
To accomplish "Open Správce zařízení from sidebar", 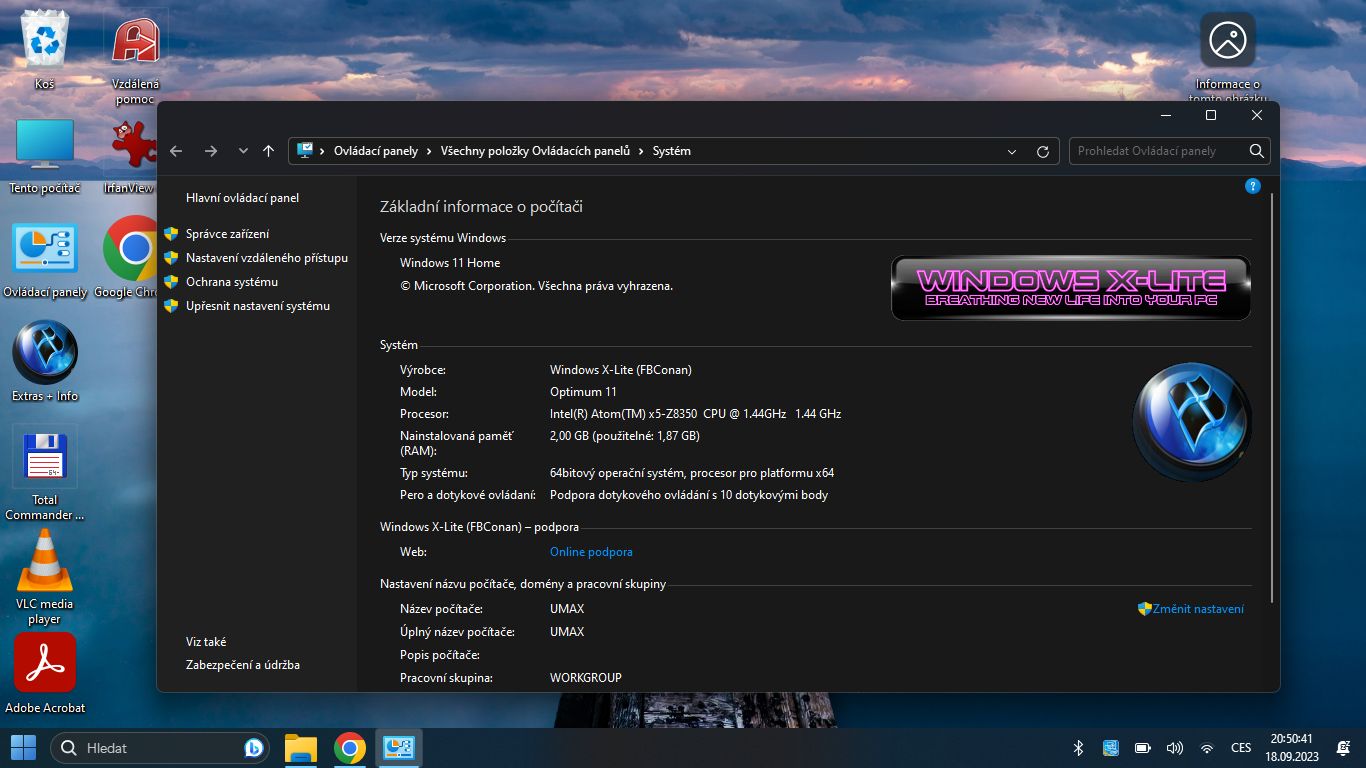I will point(227,234).
